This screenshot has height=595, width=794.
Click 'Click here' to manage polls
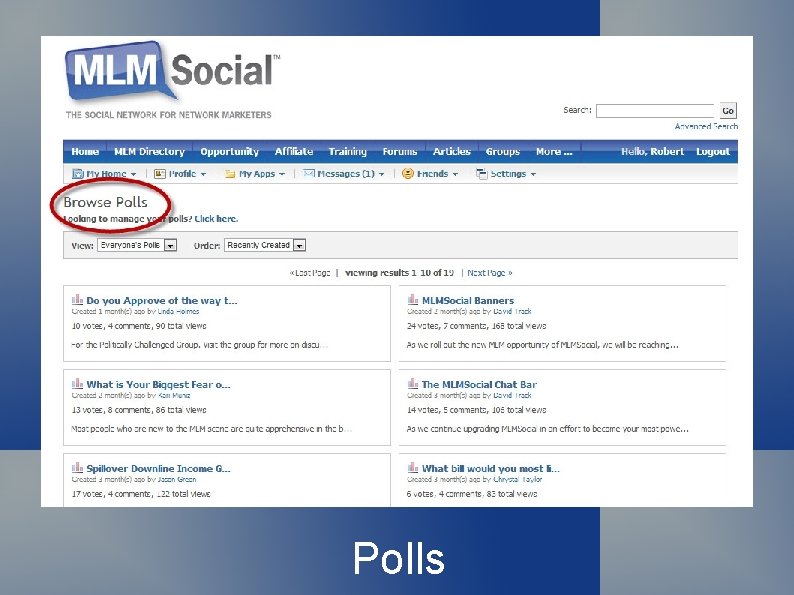pyautogui.click(x=216, y=219)
